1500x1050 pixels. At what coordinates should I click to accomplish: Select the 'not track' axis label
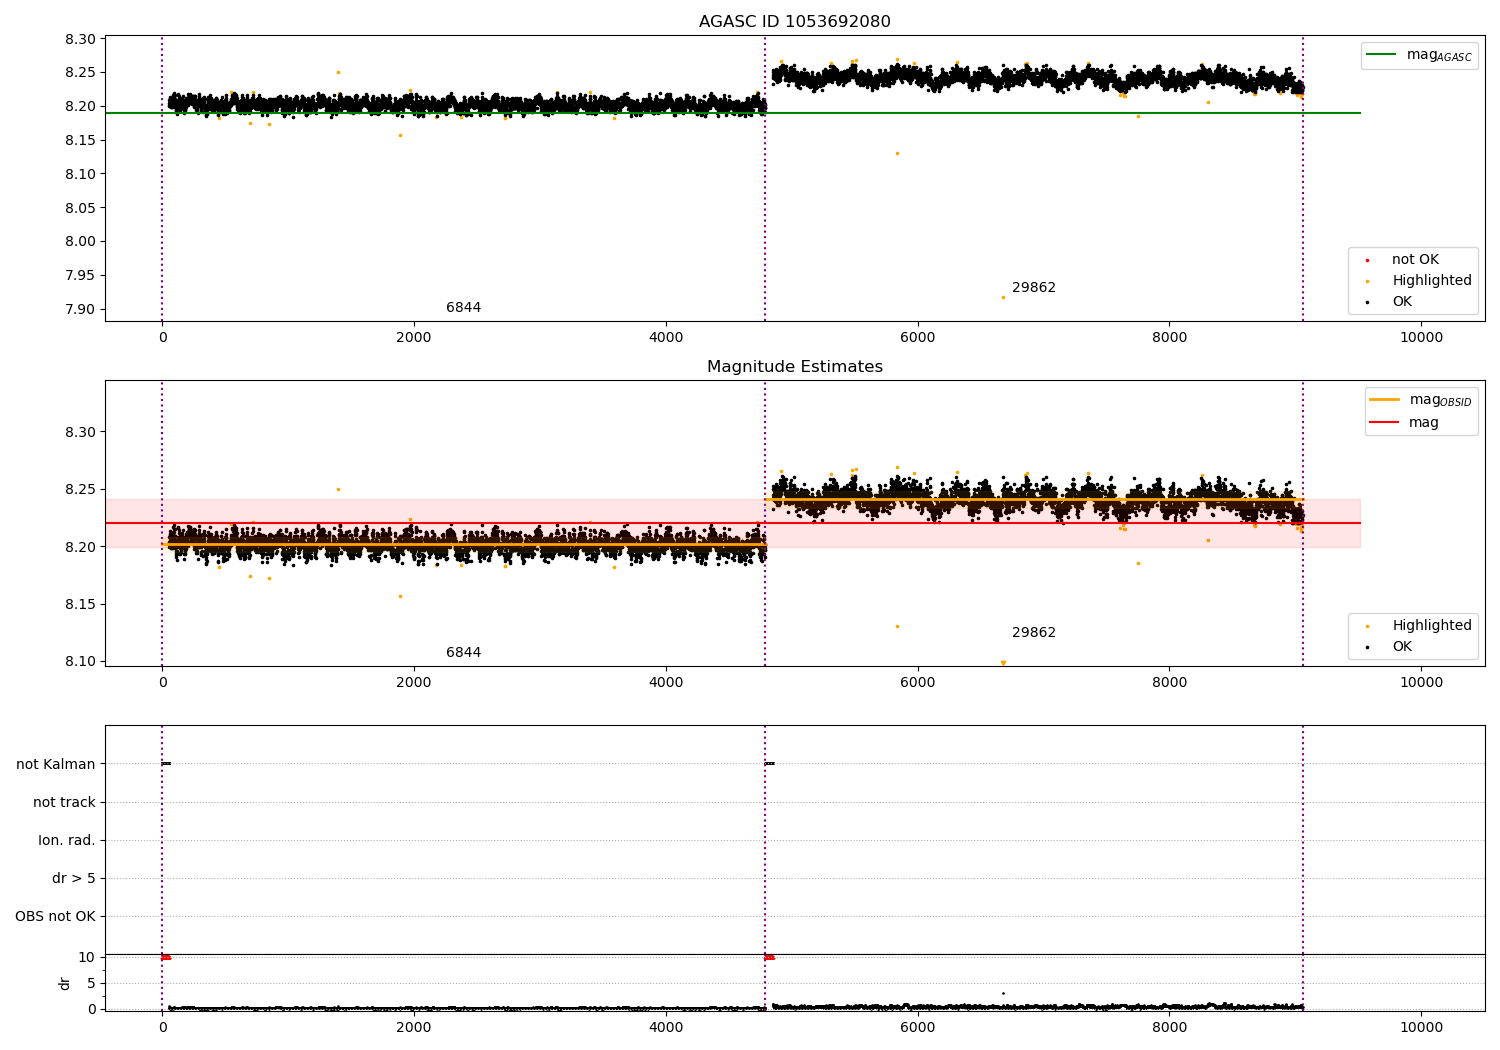64,802
